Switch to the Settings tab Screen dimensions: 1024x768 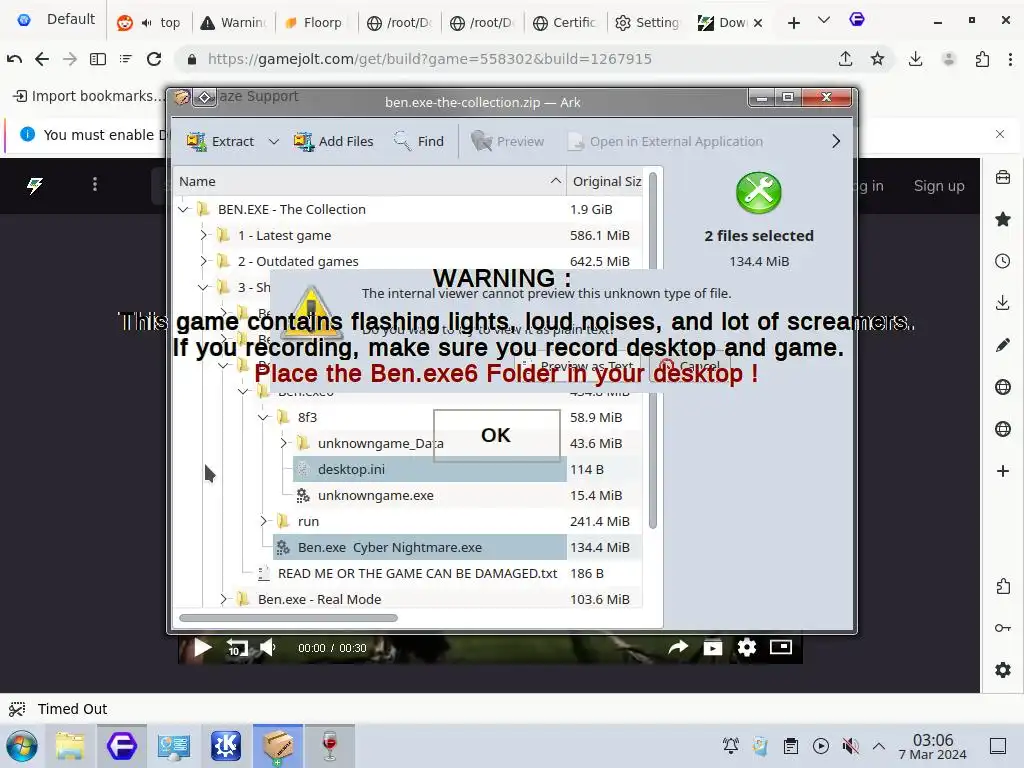click(x=648, y=23)
